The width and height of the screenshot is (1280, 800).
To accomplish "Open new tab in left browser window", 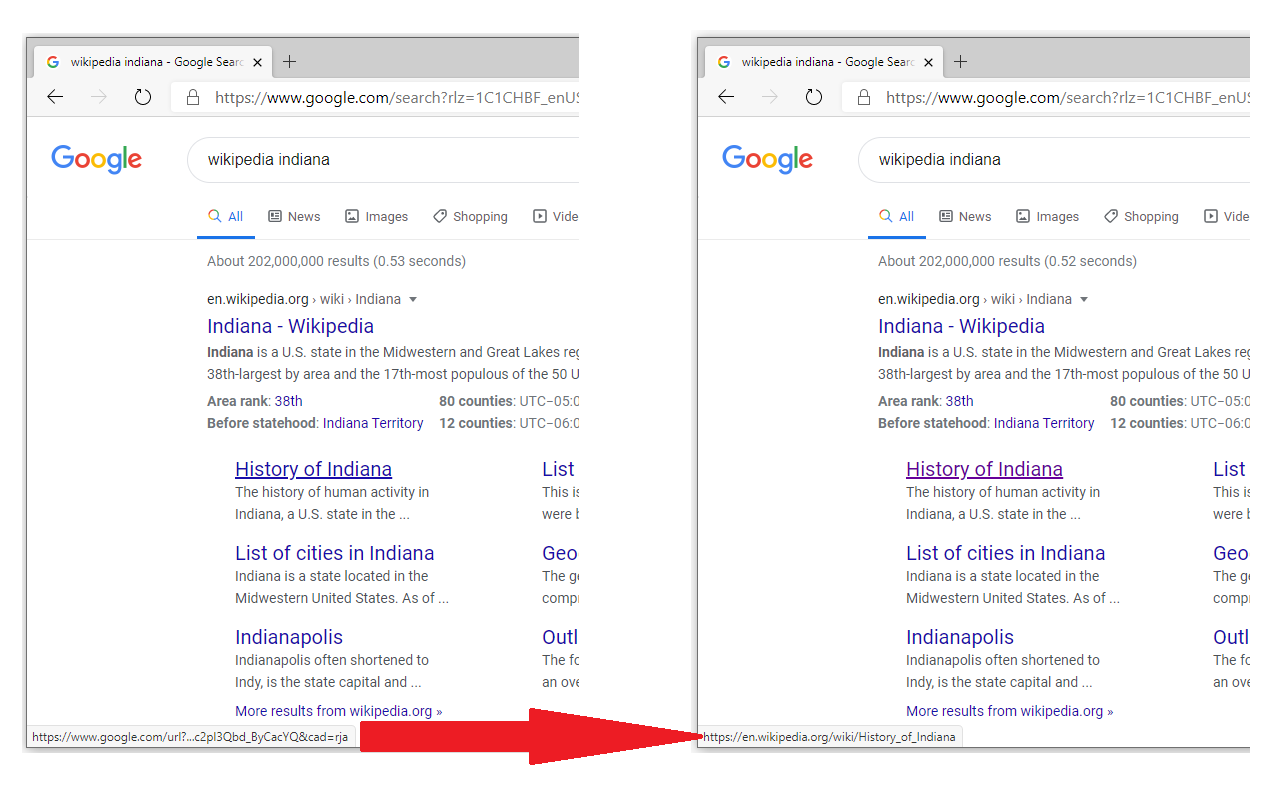I will (289, 62).
